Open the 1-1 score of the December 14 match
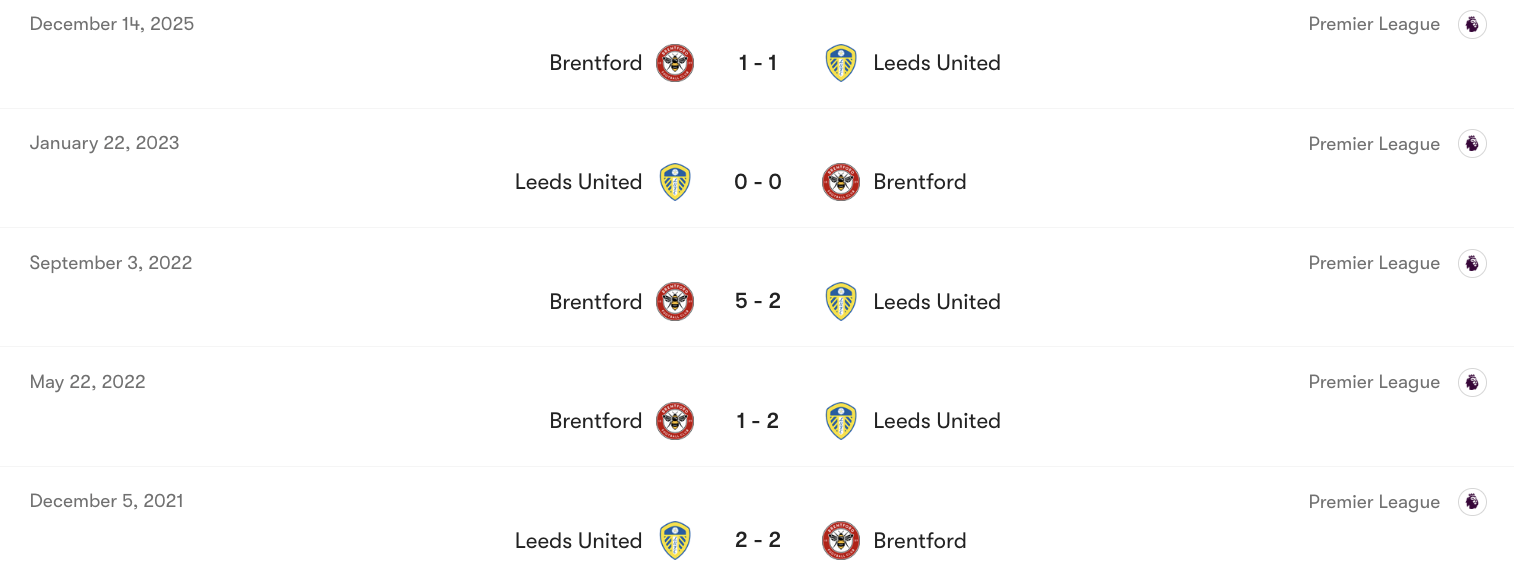 (x=758, y=62)
